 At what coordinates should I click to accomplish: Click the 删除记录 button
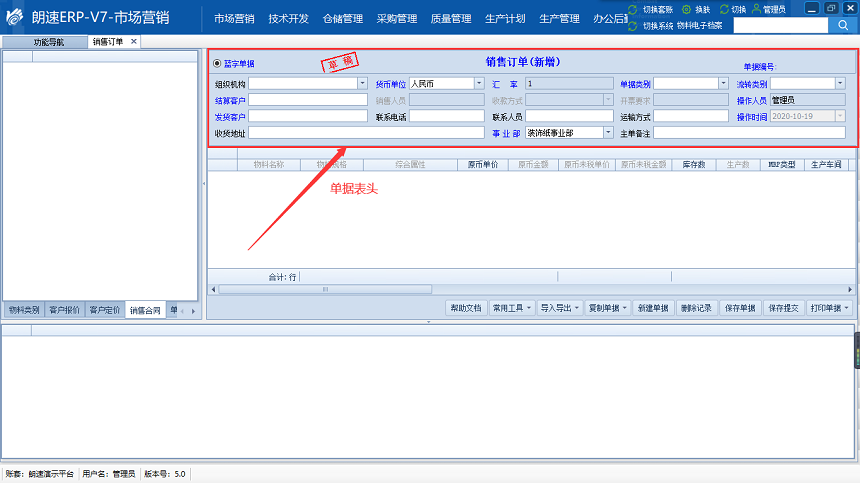click(x=697, y=308)
